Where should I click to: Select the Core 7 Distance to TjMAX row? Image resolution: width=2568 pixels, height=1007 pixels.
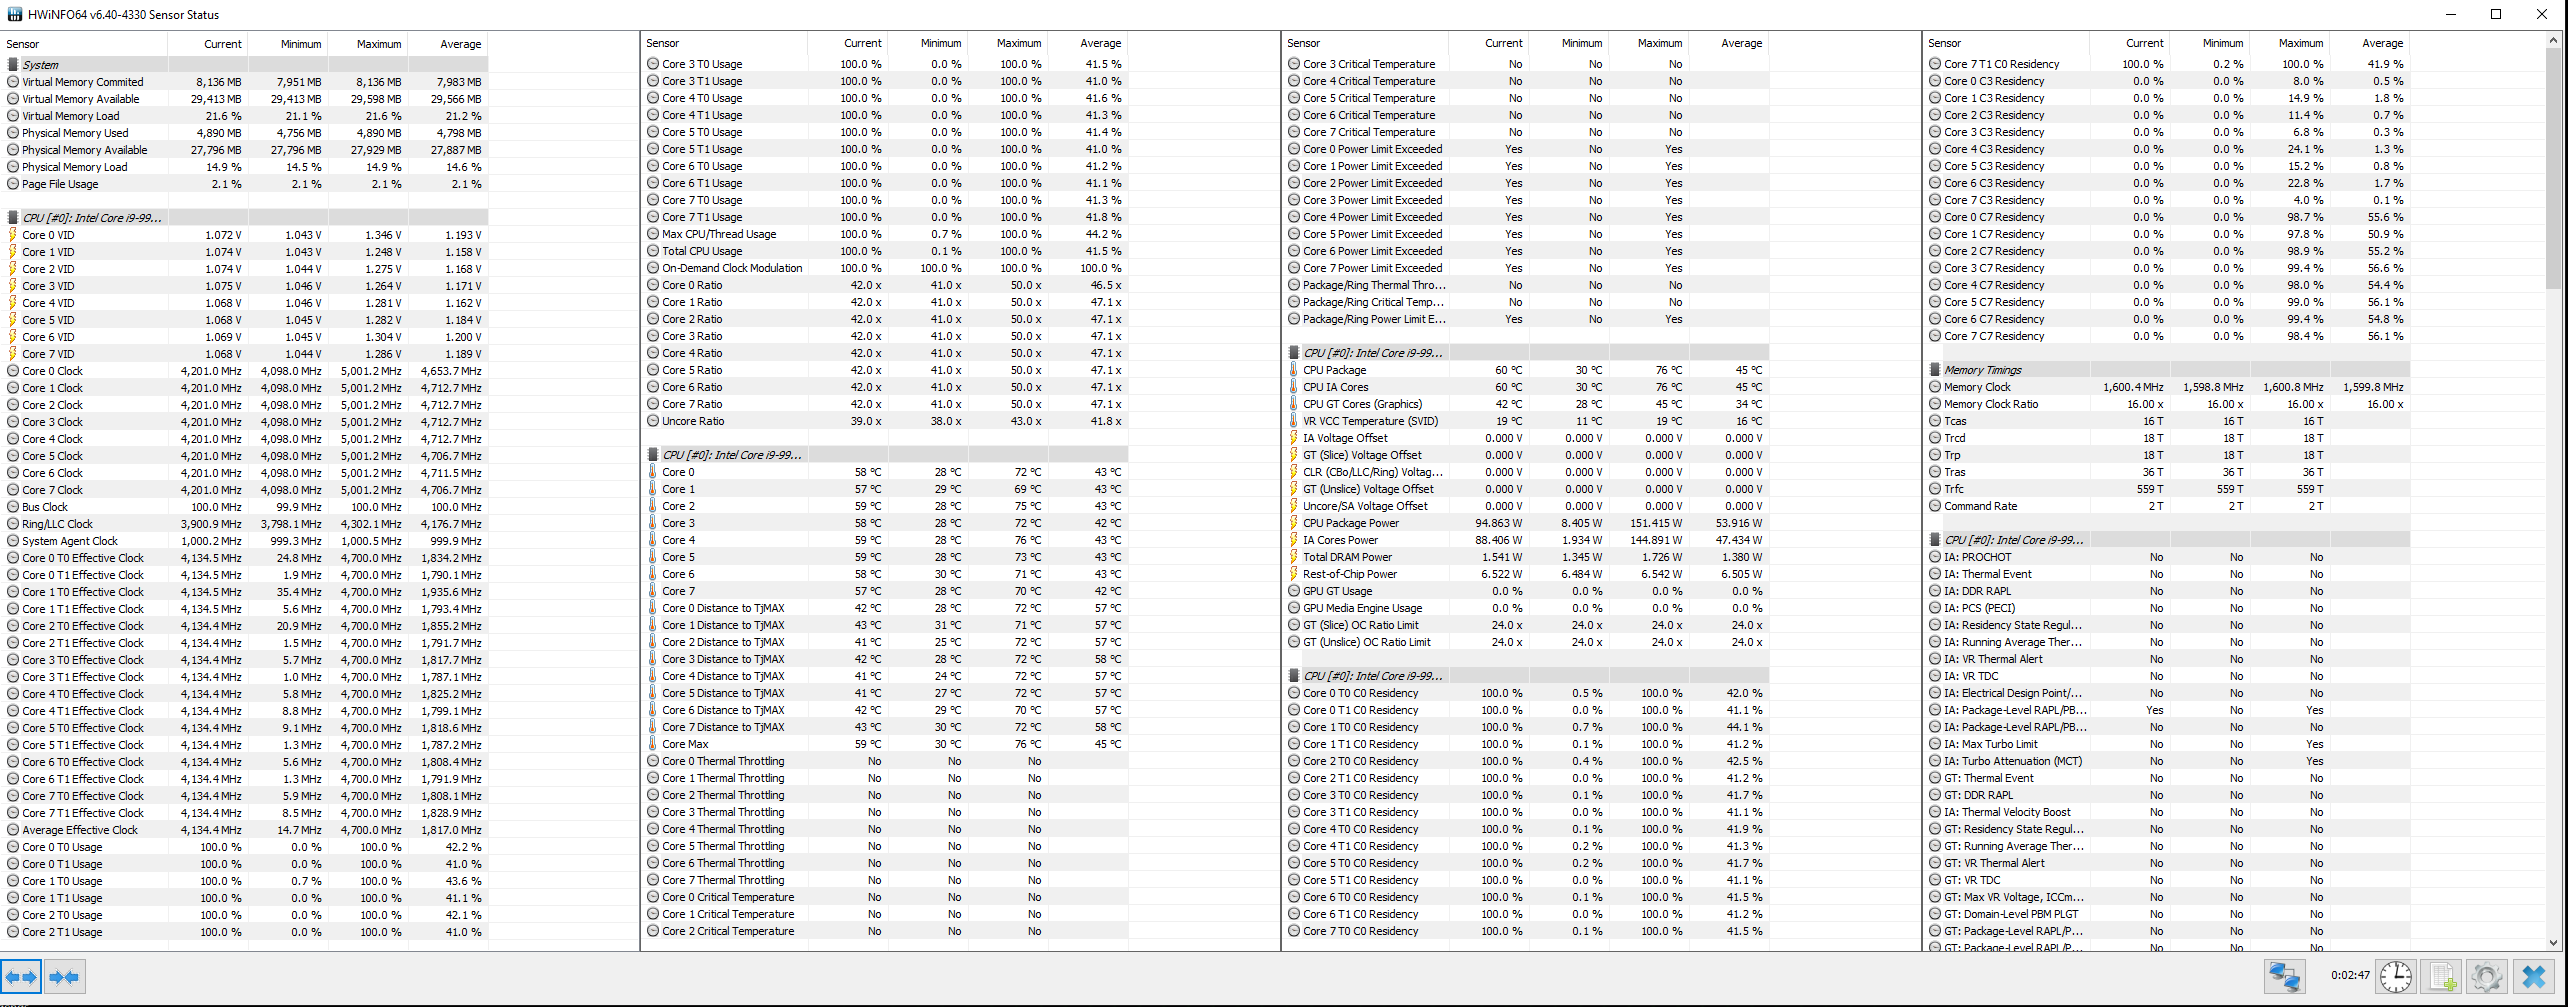click(x=885, y=727)
